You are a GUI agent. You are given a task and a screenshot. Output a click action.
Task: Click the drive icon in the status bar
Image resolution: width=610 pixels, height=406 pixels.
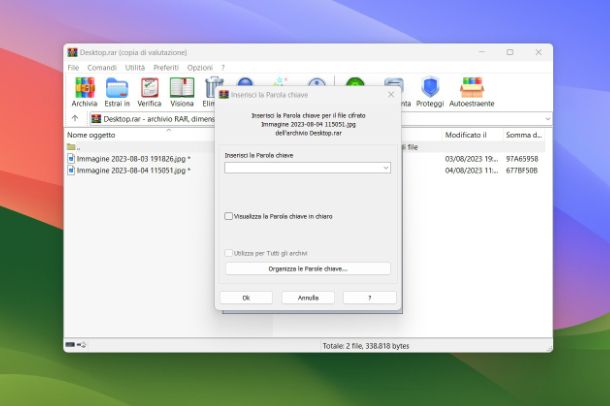[70, 345]
